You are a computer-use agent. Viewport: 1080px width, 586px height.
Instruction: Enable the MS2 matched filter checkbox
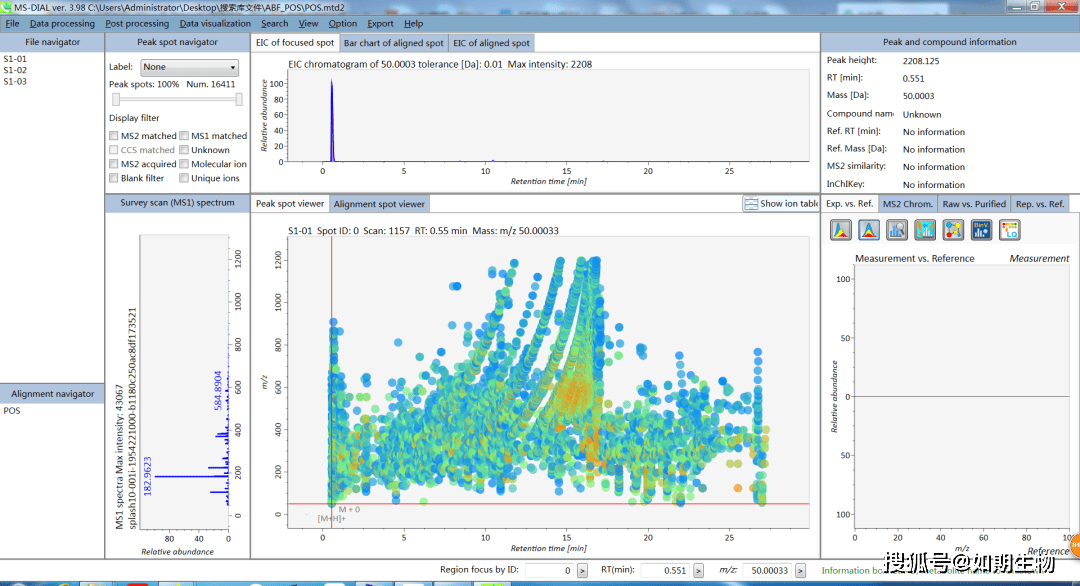point(114,136)
